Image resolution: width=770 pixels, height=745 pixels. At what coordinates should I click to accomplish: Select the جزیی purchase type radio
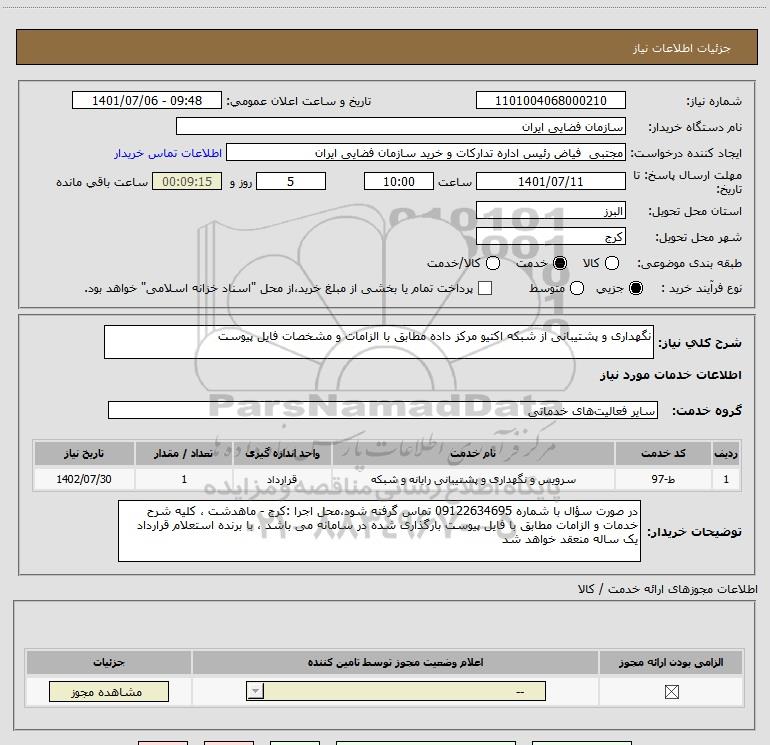click(635, 288)
